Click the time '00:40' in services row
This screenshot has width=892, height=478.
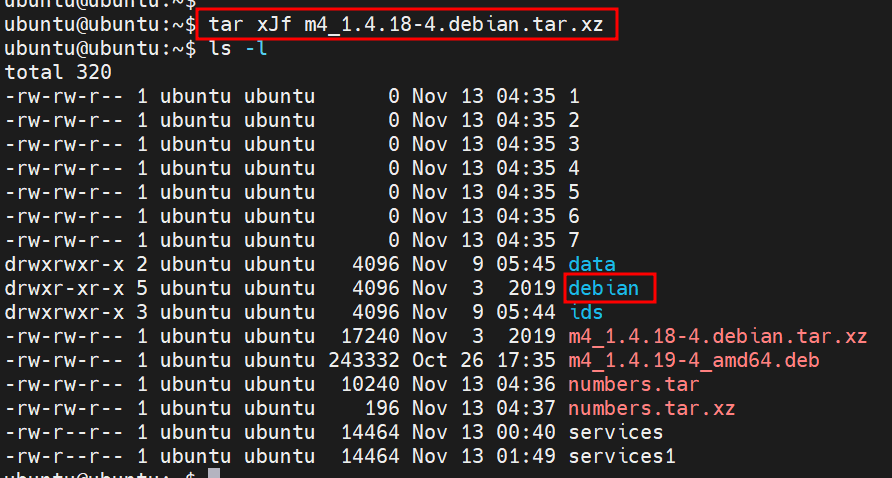(526, 432)
